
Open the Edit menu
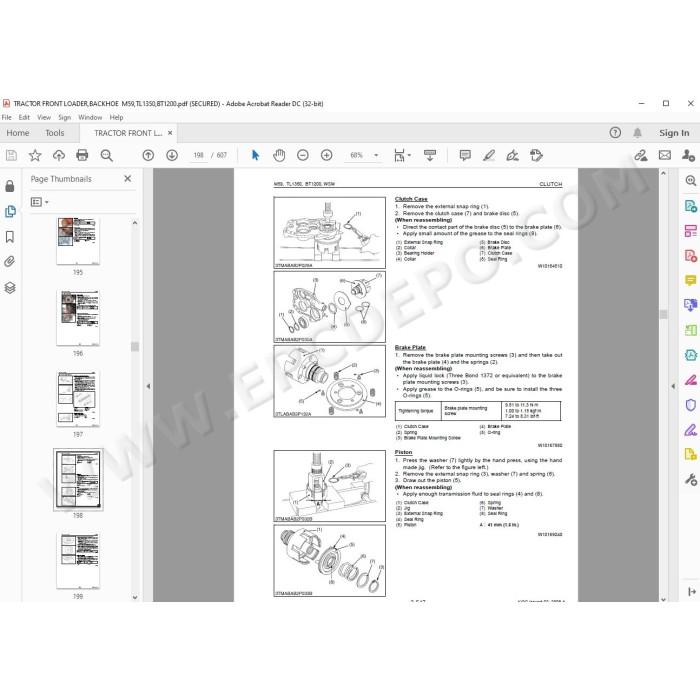coord(24,117)
